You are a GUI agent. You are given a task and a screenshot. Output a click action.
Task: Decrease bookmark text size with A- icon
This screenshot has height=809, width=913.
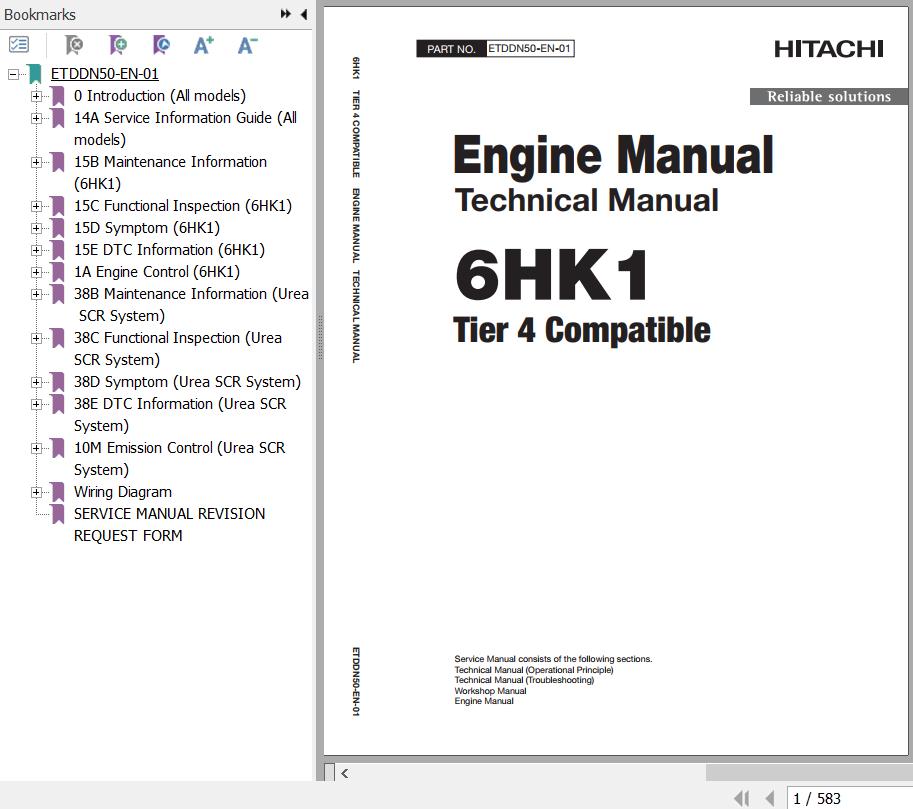247,45
